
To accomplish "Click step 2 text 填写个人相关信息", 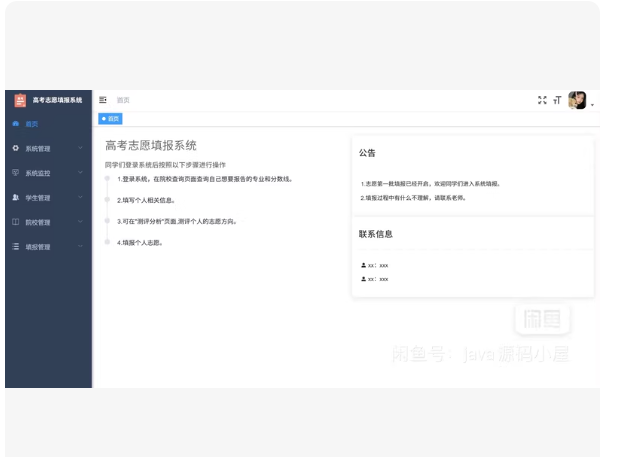I will click(x=146, y=200).
